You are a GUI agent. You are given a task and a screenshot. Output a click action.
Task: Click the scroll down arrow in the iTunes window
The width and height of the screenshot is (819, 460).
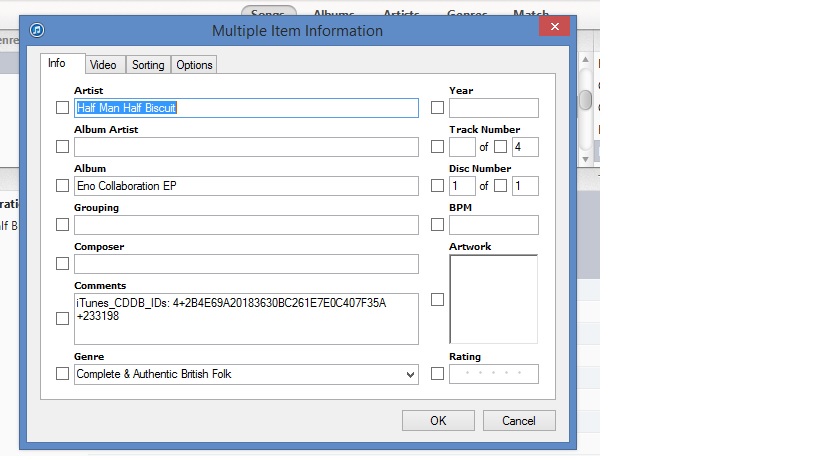(x=586, y=159)
